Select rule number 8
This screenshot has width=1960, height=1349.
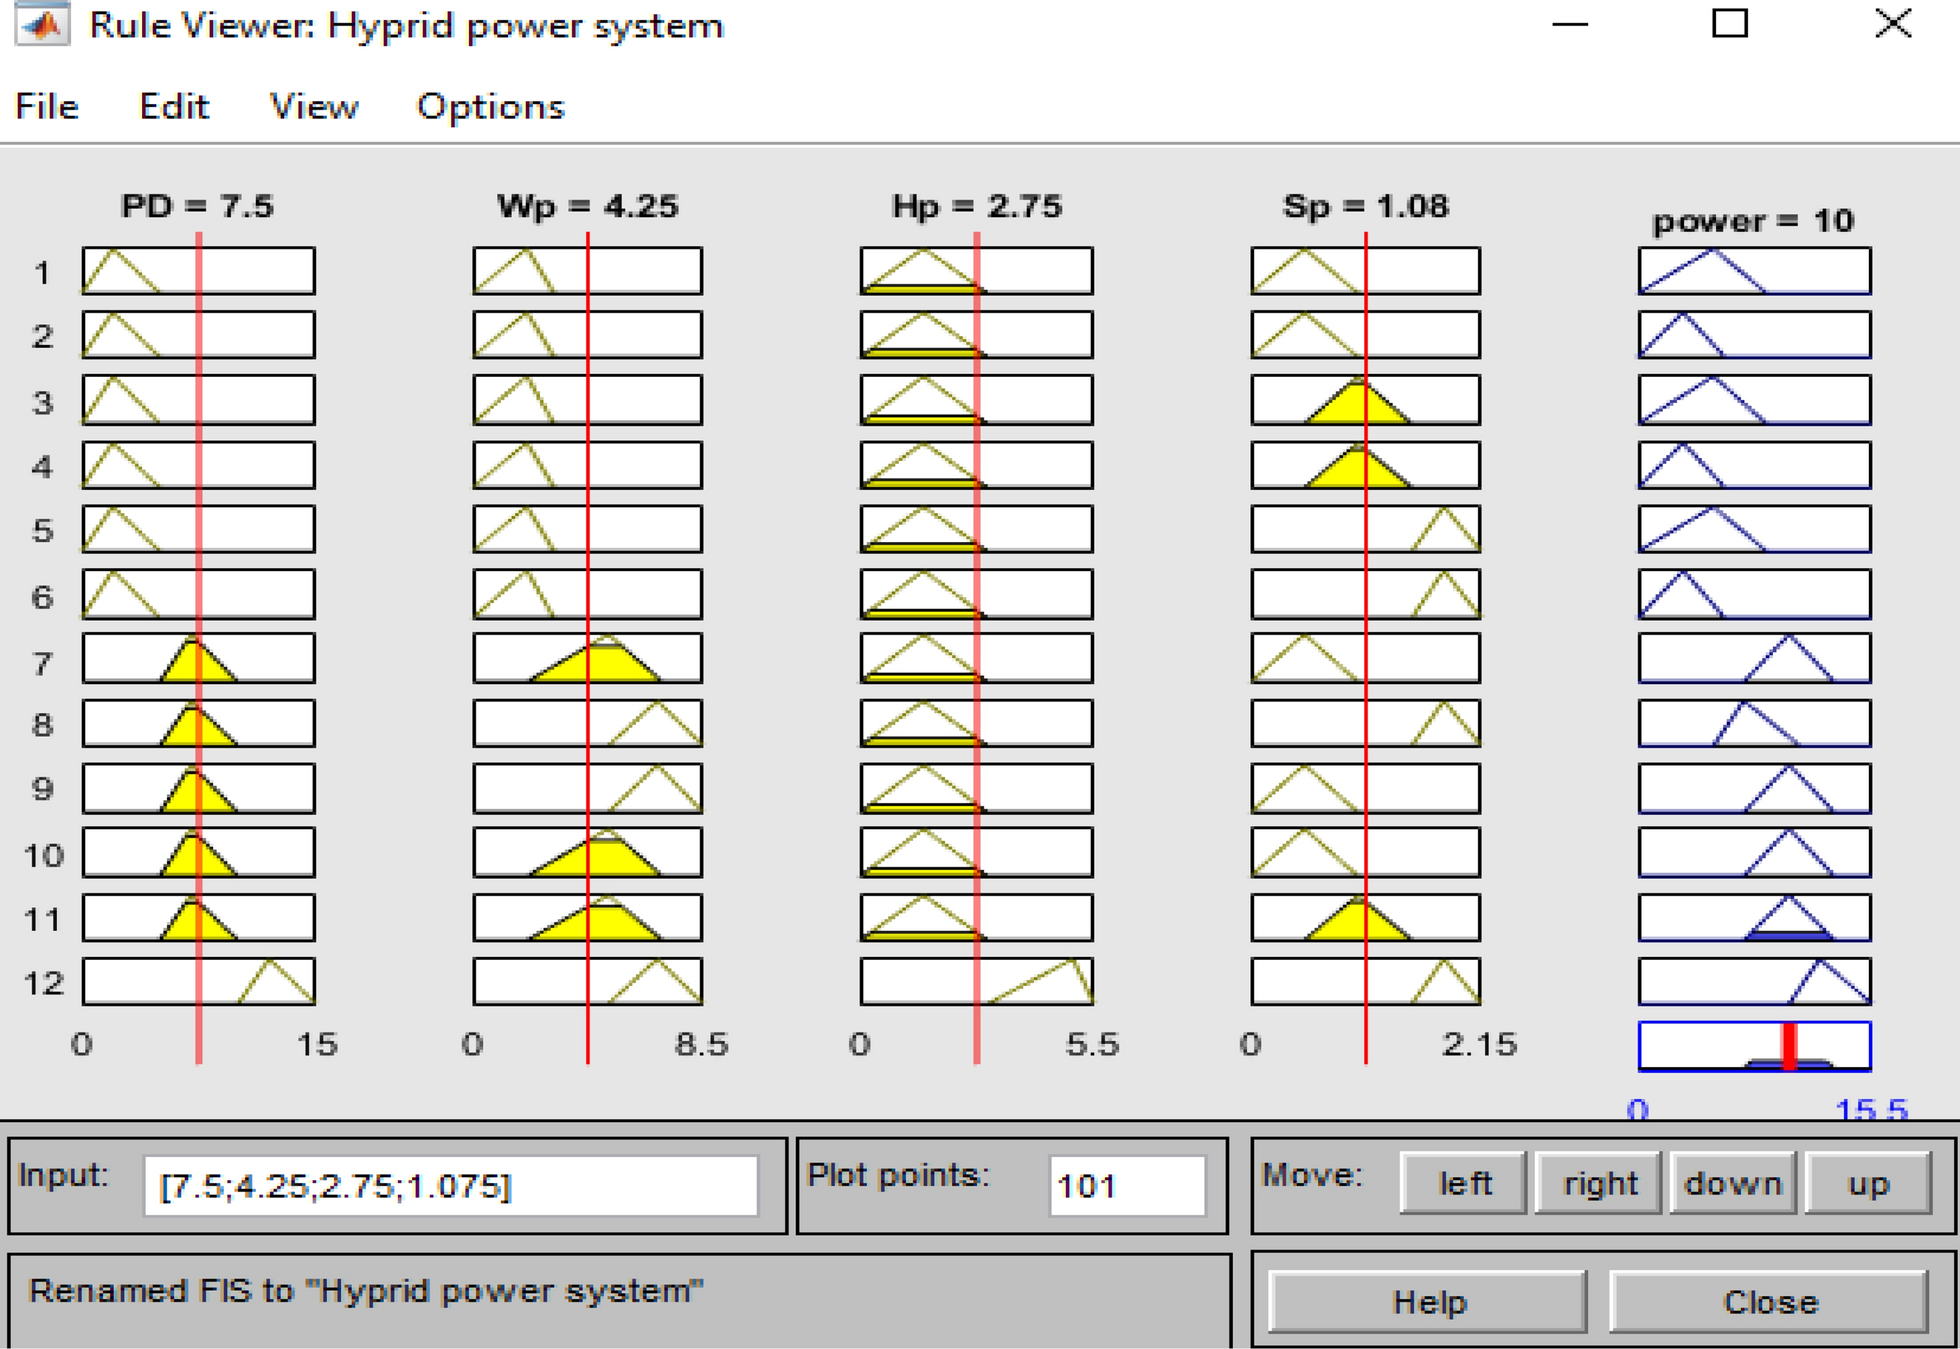[x=42, y=724]
